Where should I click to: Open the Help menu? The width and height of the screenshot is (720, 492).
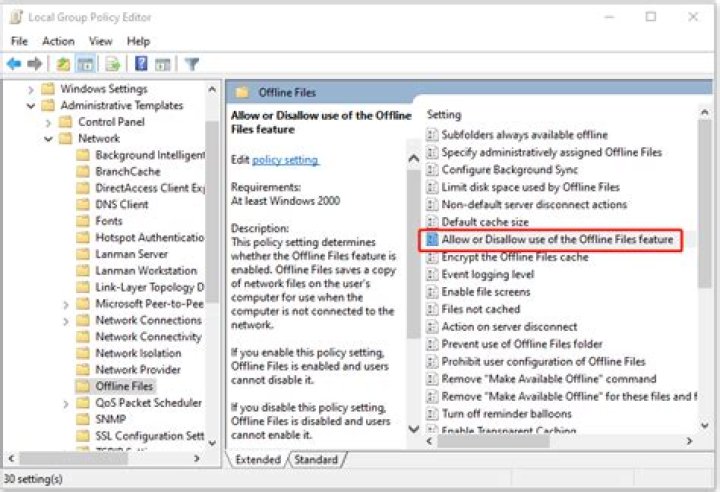pos(138,41)
